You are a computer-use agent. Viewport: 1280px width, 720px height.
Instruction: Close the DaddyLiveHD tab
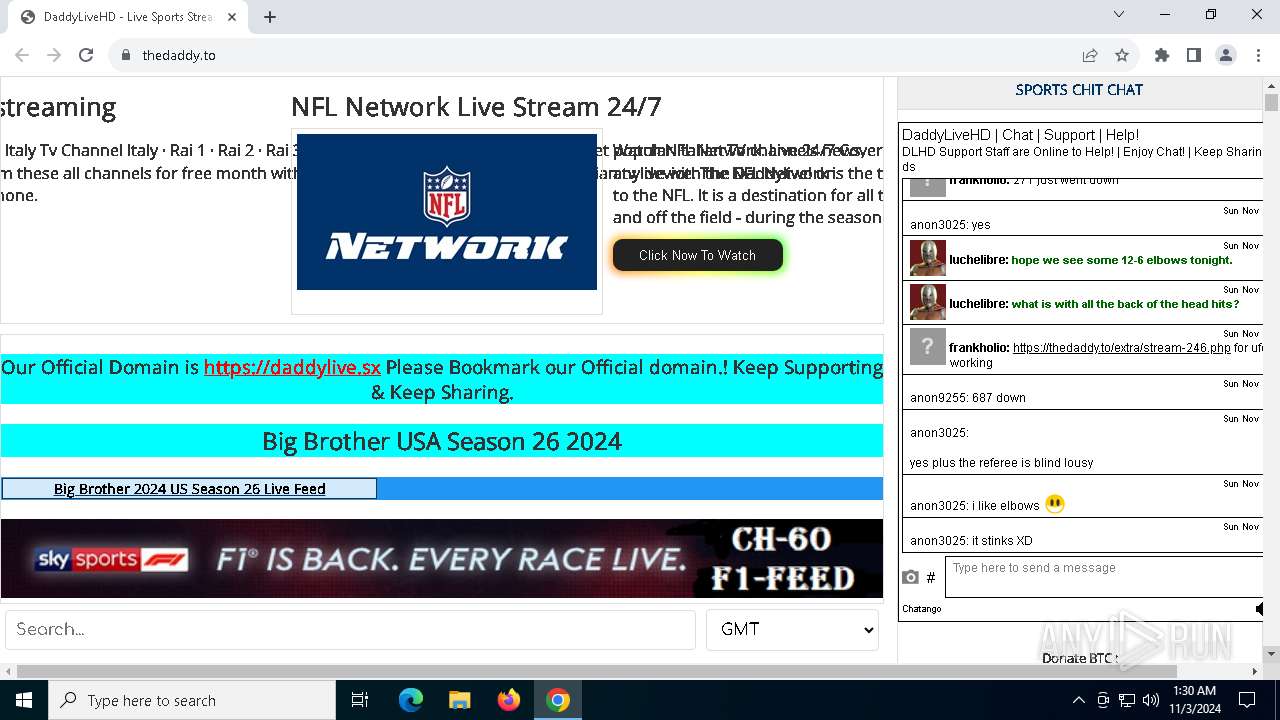pyautogui.click(x=232, y=17)
